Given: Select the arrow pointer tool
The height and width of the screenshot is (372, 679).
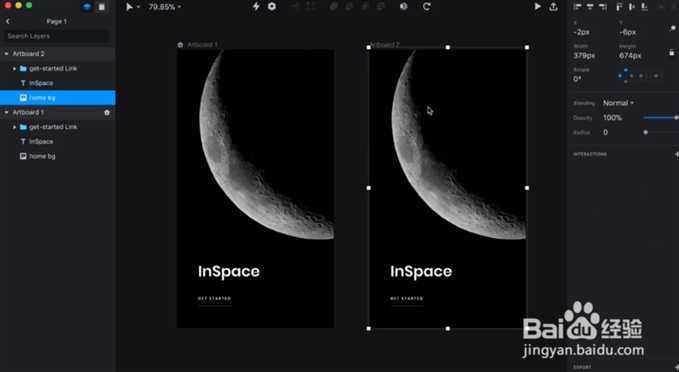Looking at the screenshot, I should (129, 7).
